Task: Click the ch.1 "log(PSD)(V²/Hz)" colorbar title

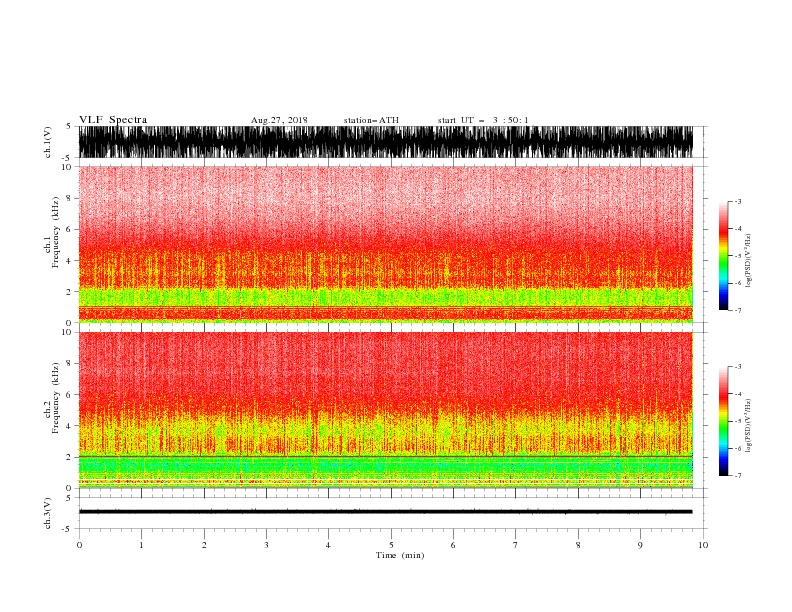Action: pyautogui.click(x=748, y=261)
